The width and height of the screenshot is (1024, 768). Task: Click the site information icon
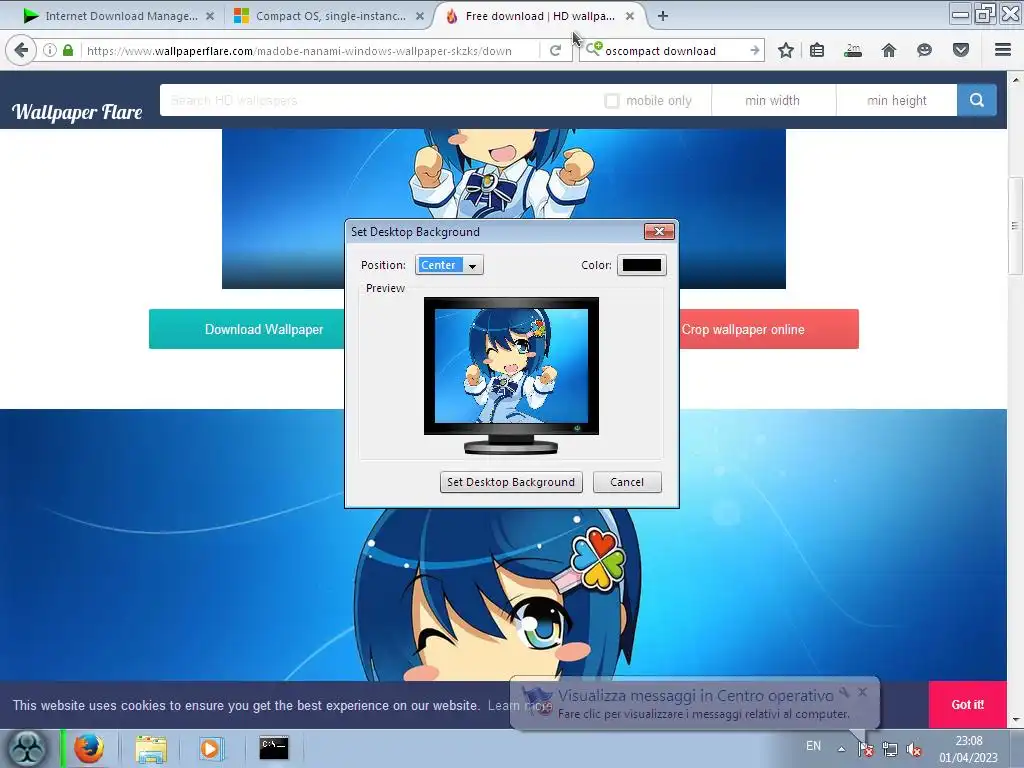(x=50, y=50)
